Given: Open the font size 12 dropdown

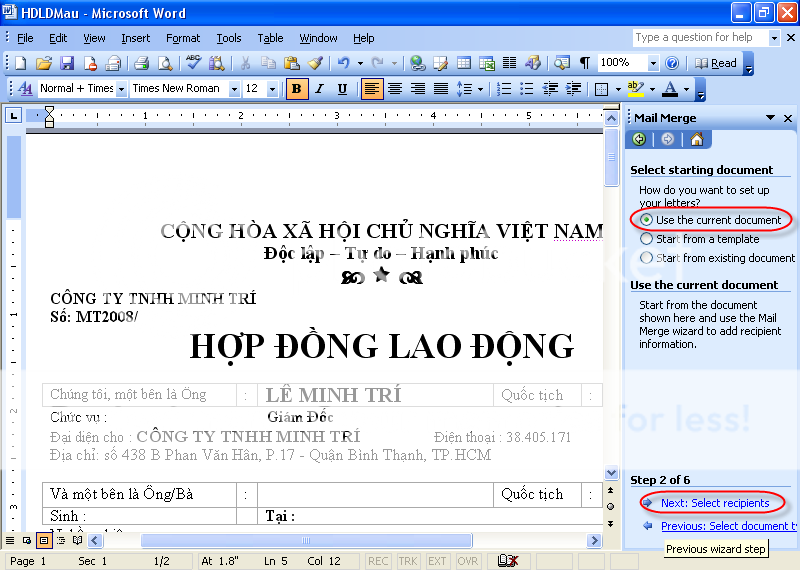Looking at the screenshot, I should coord(272,89).
